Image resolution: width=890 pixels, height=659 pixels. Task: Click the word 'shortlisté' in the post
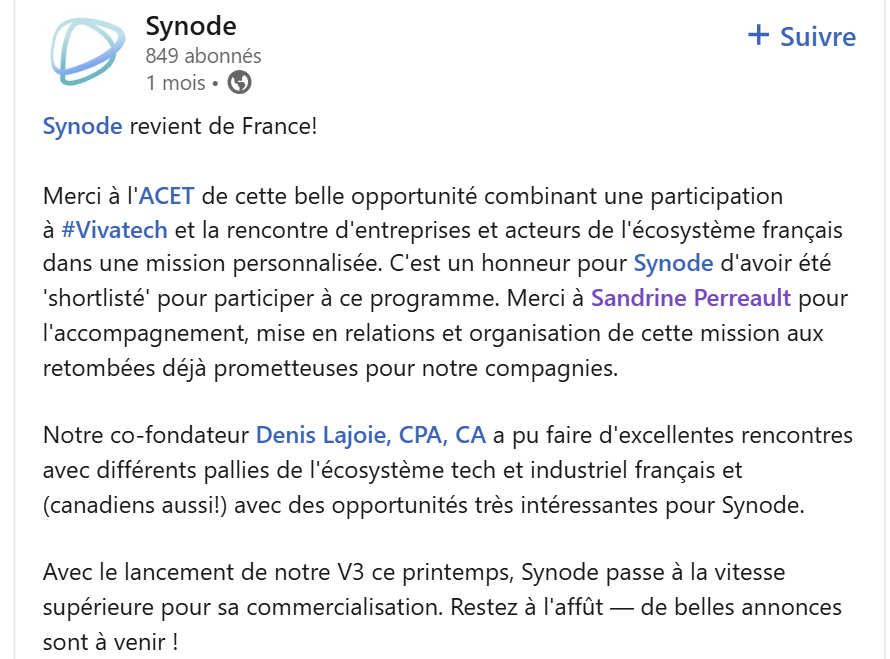coord(95,298)
